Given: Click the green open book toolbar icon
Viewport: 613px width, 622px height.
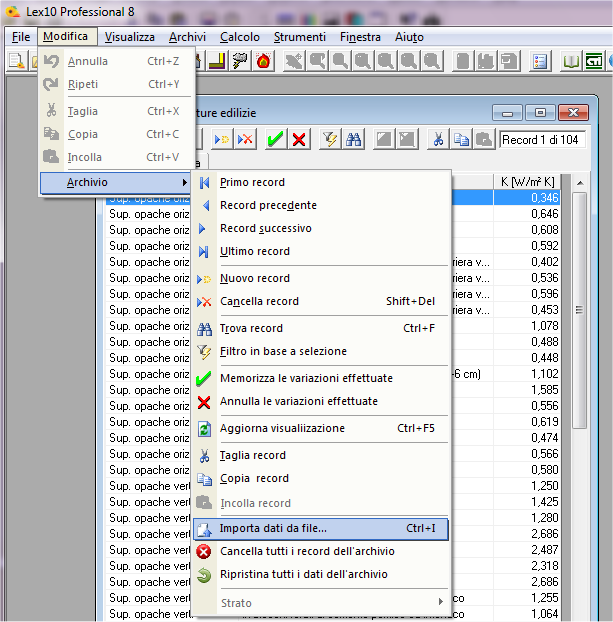Looking at the screenshot, I should click(x=571, y=61).
